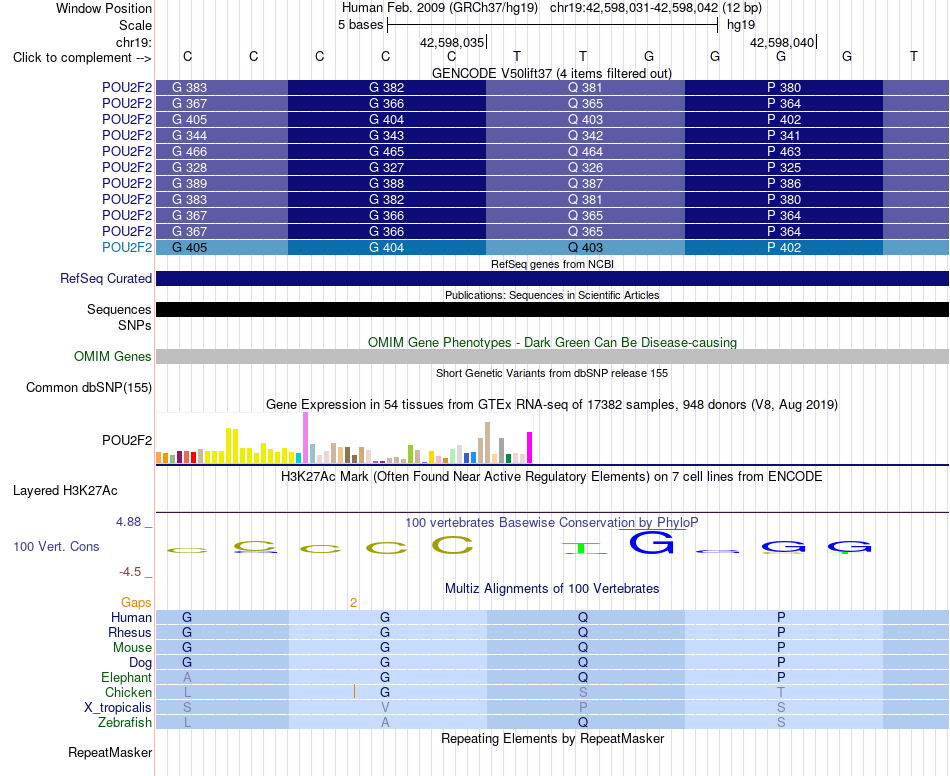Click the magenta GTEx expression bar
This screenshot has height=776, width=950.
(530, 447)
